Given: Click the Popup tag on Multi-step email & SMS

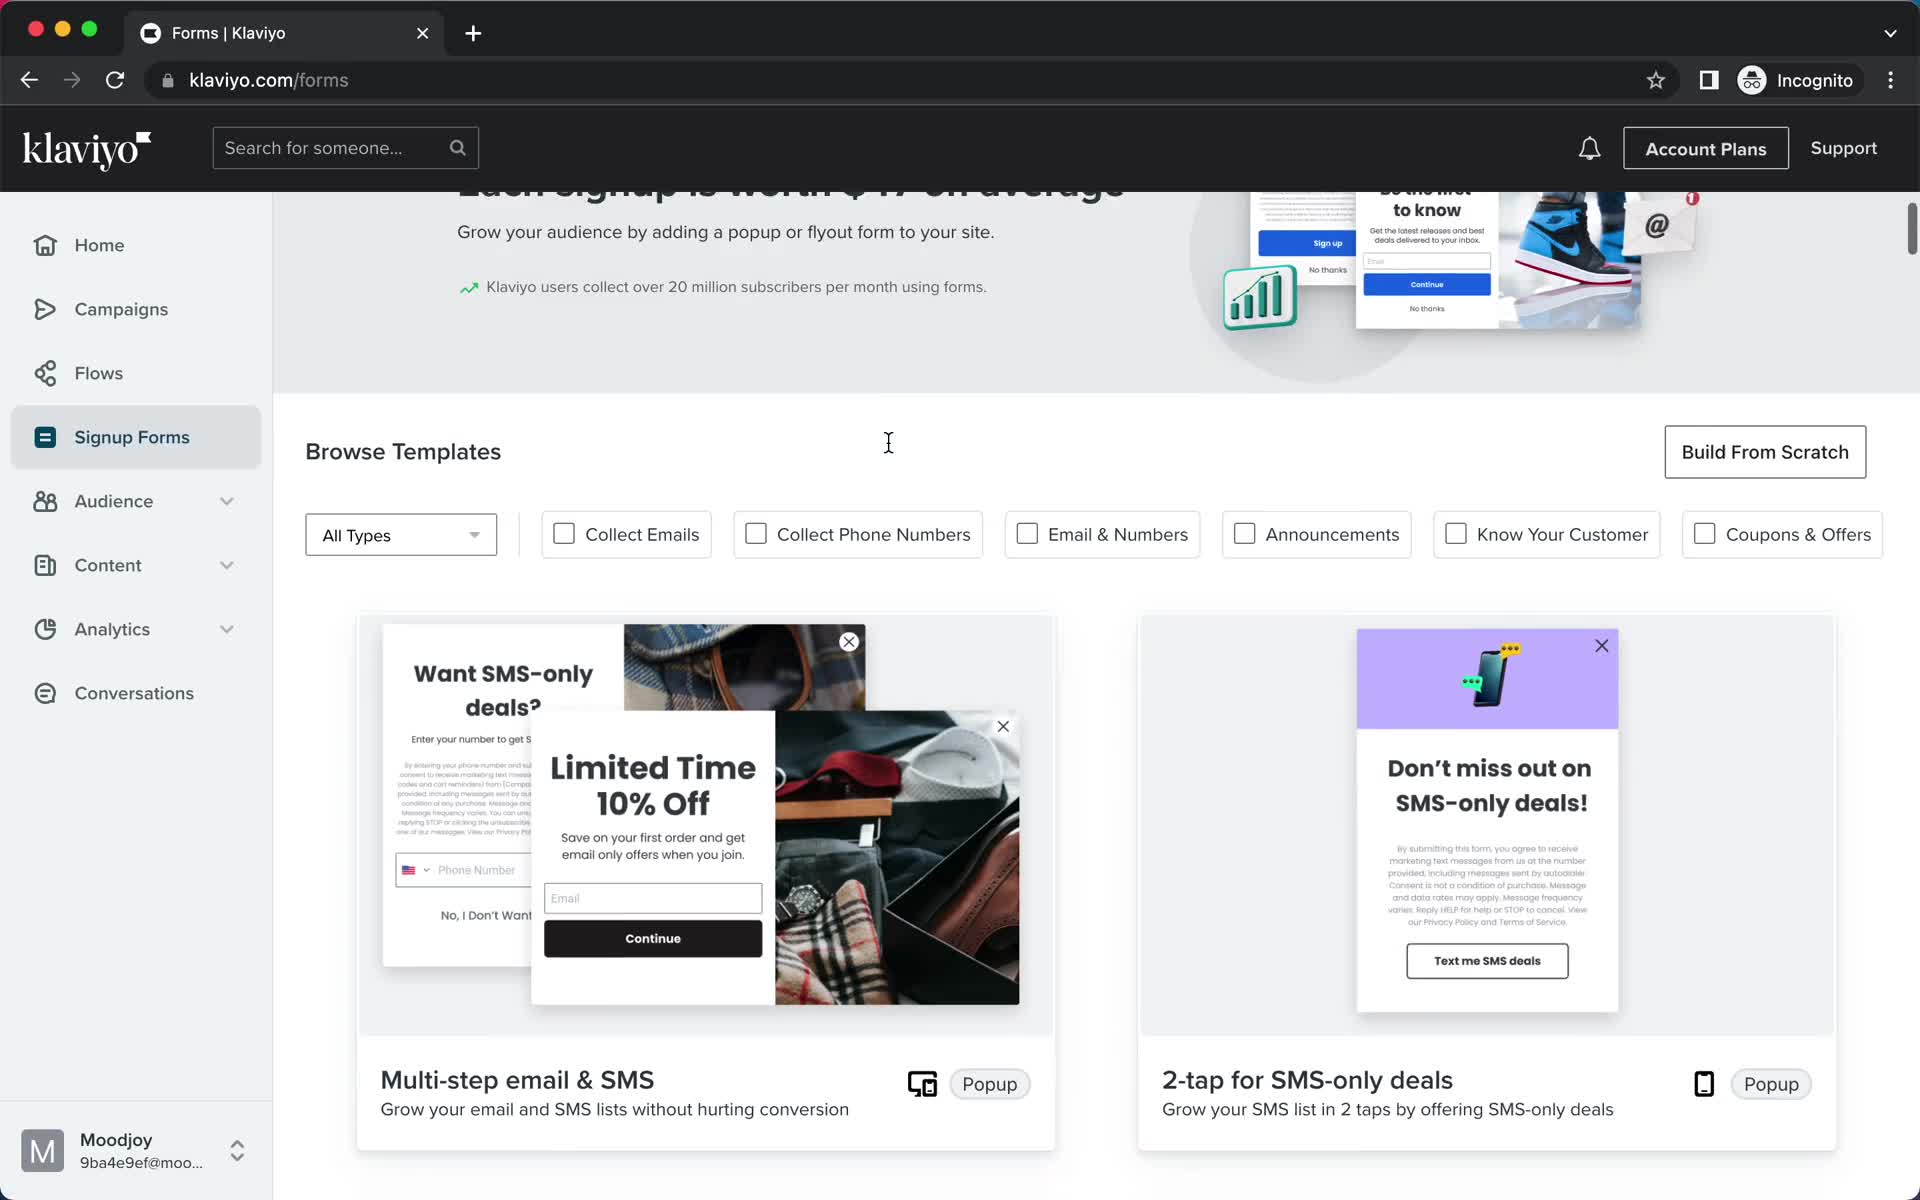Looking at the screenshot, I should pos(989,1084).
